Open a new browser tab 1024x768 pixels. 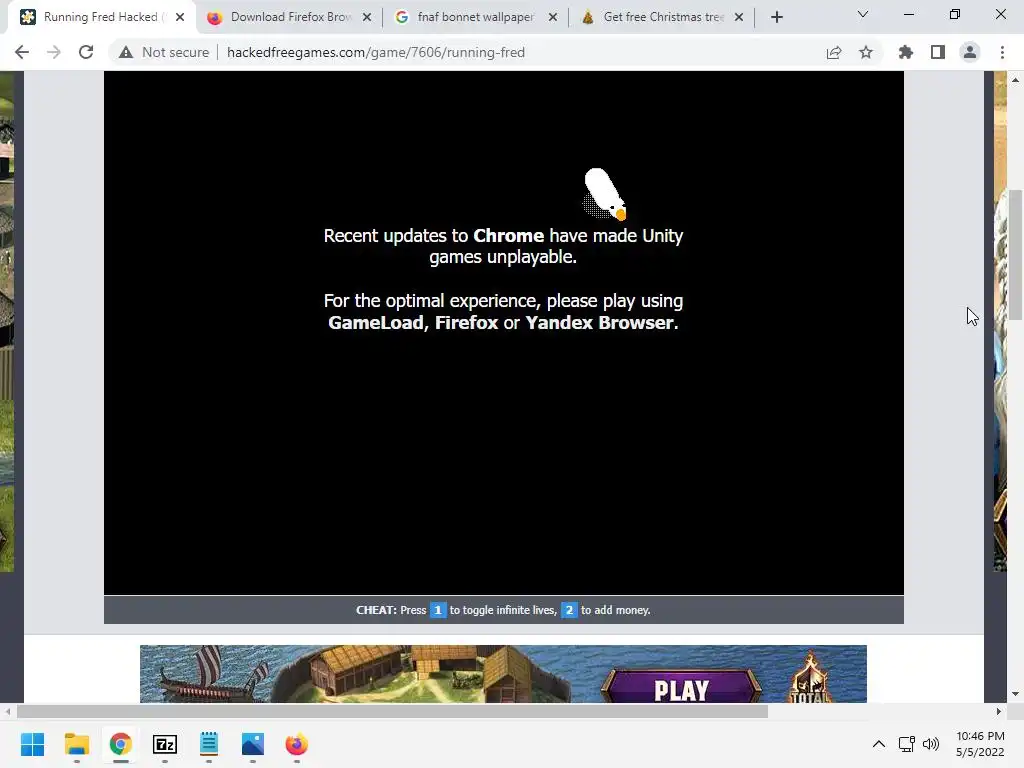[x=776, y=17]
